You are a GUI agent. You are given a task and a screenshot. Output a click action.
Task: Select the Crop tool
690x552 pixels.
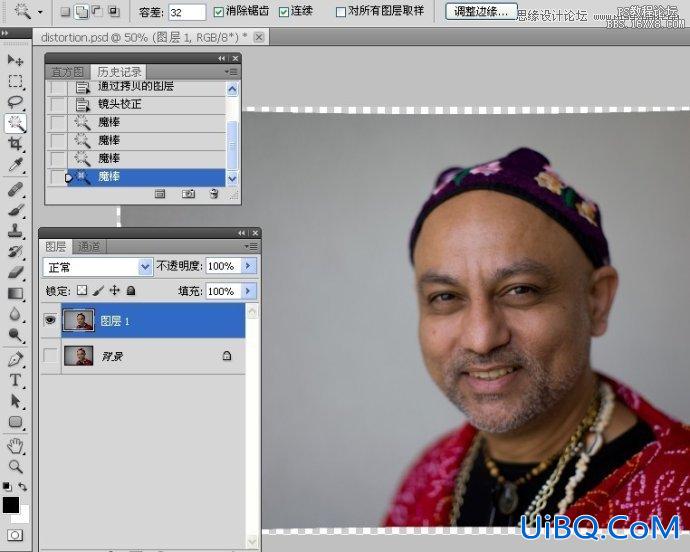point(15,144)
